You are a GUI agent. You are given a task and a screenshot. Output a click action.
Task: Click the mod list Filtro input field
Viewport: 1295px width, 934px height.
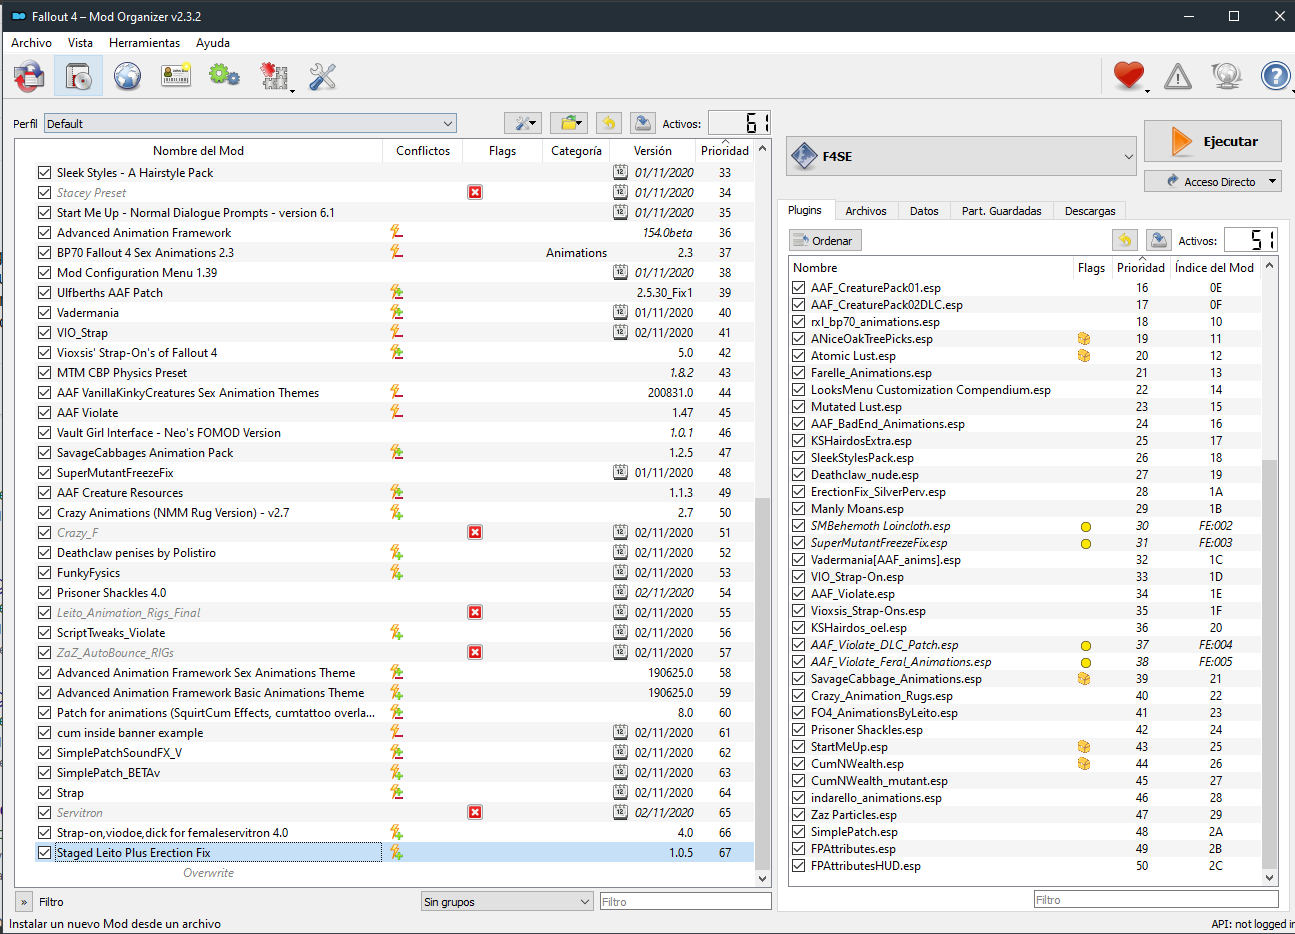(x=685, y=901)
